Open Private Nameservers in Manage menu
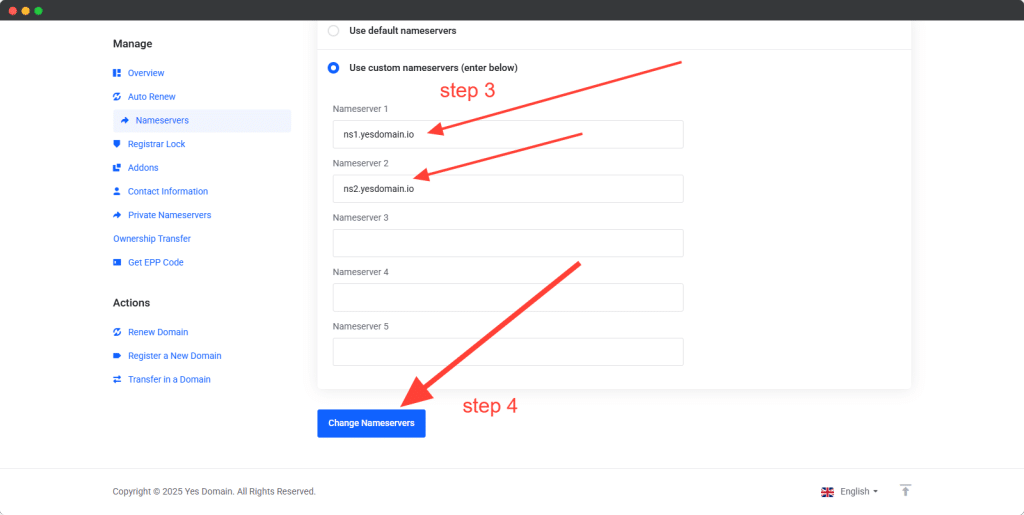Image resolution: width=1024 pixels, height=515 pixels. (x=169, y=215)
